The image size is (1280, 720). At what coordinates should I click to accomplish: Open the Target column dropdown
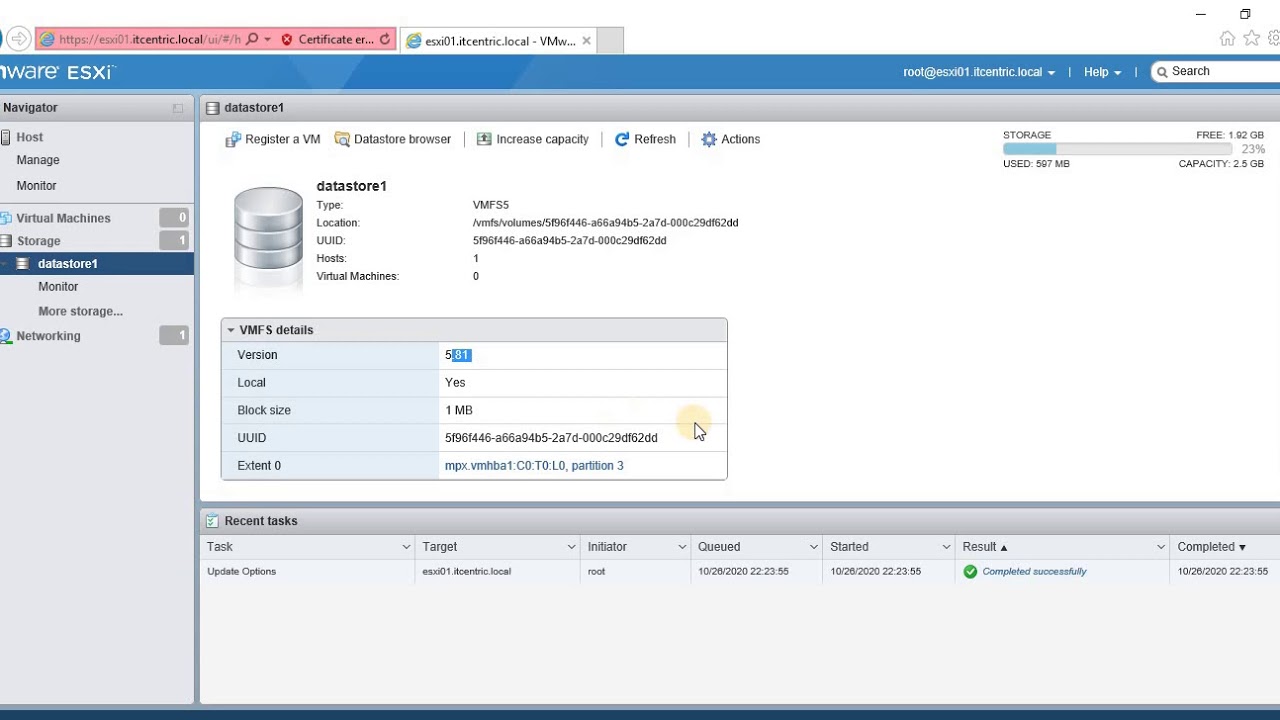click(x=571, y=547)
